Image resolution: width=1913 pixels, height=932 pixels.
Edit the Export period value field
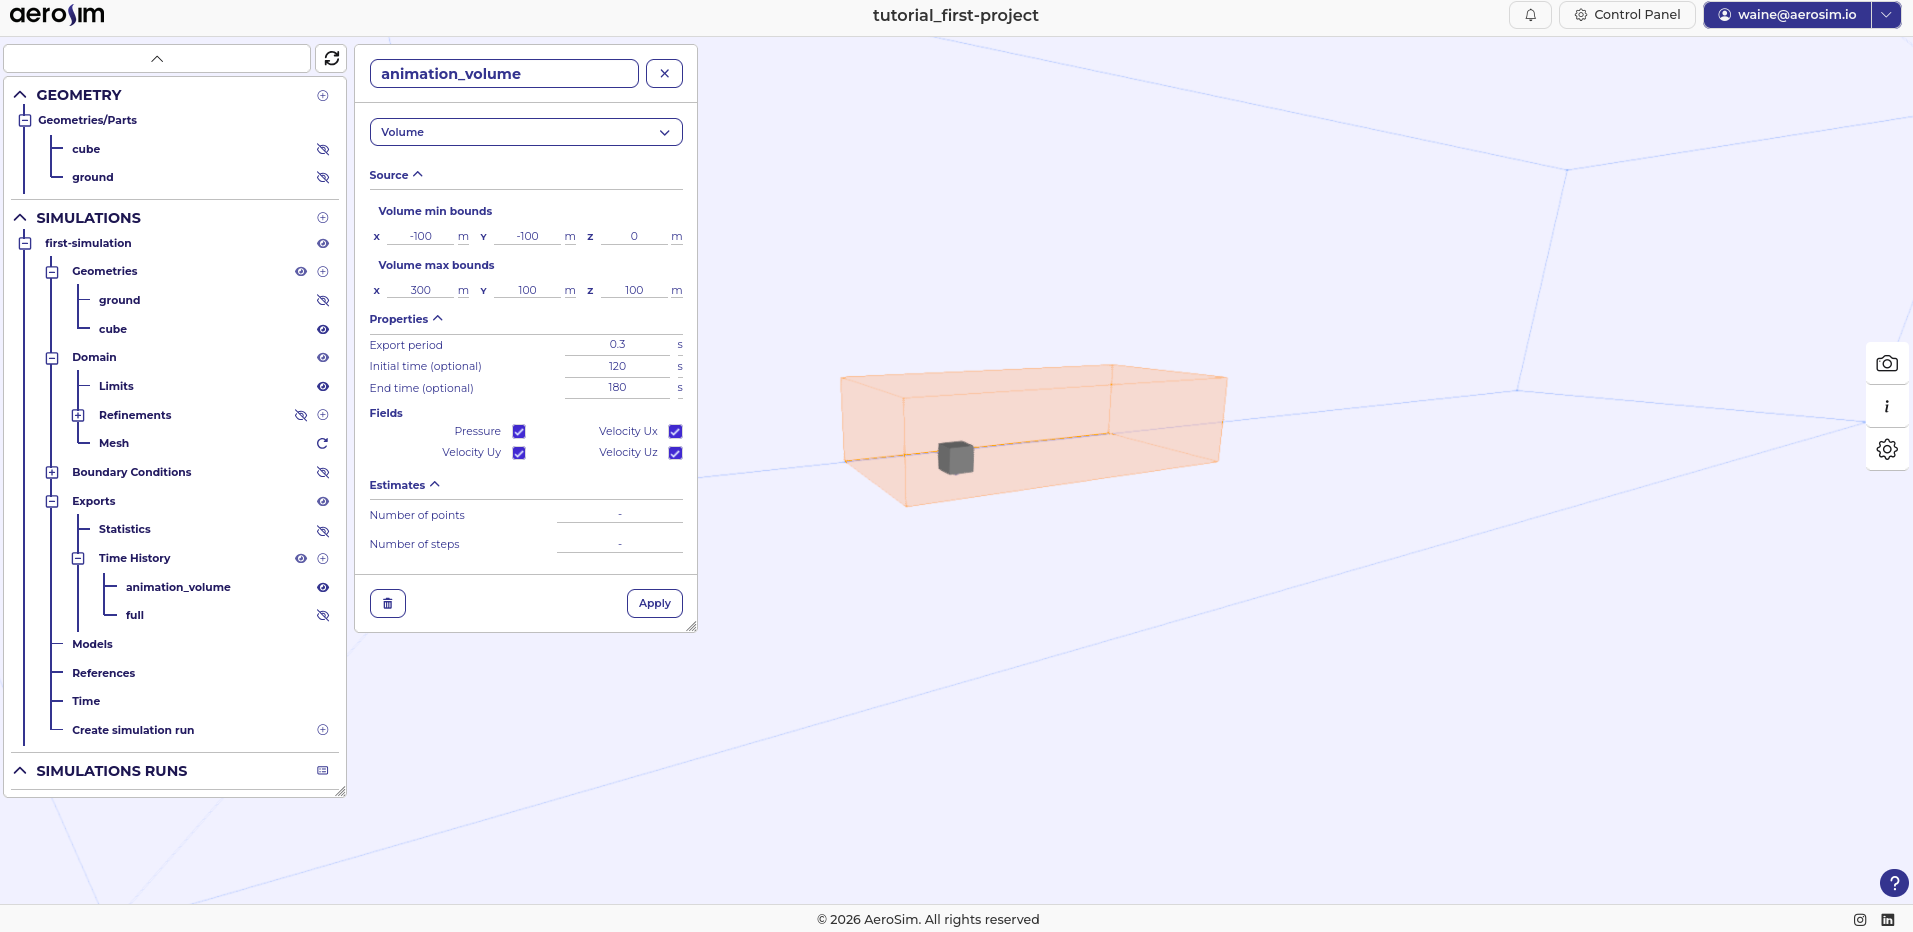(x=617, y=344)
